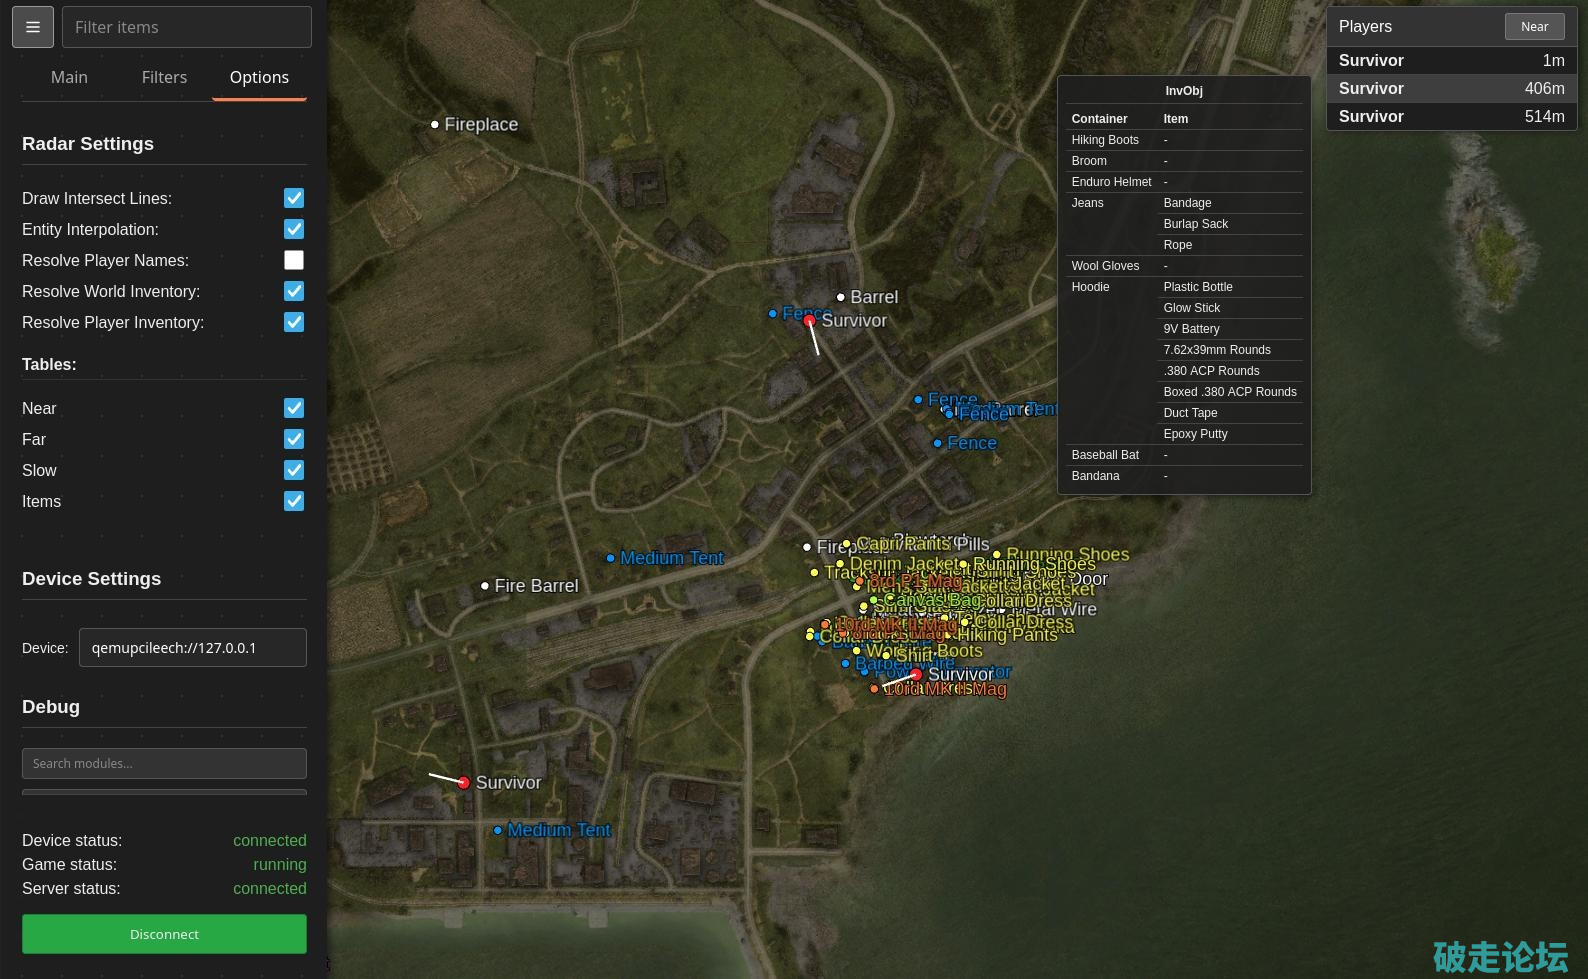Click the Near button in Players panel
Viewport: 1588px width, 979px height.
pyautogui.click(x=1534, y=27)
